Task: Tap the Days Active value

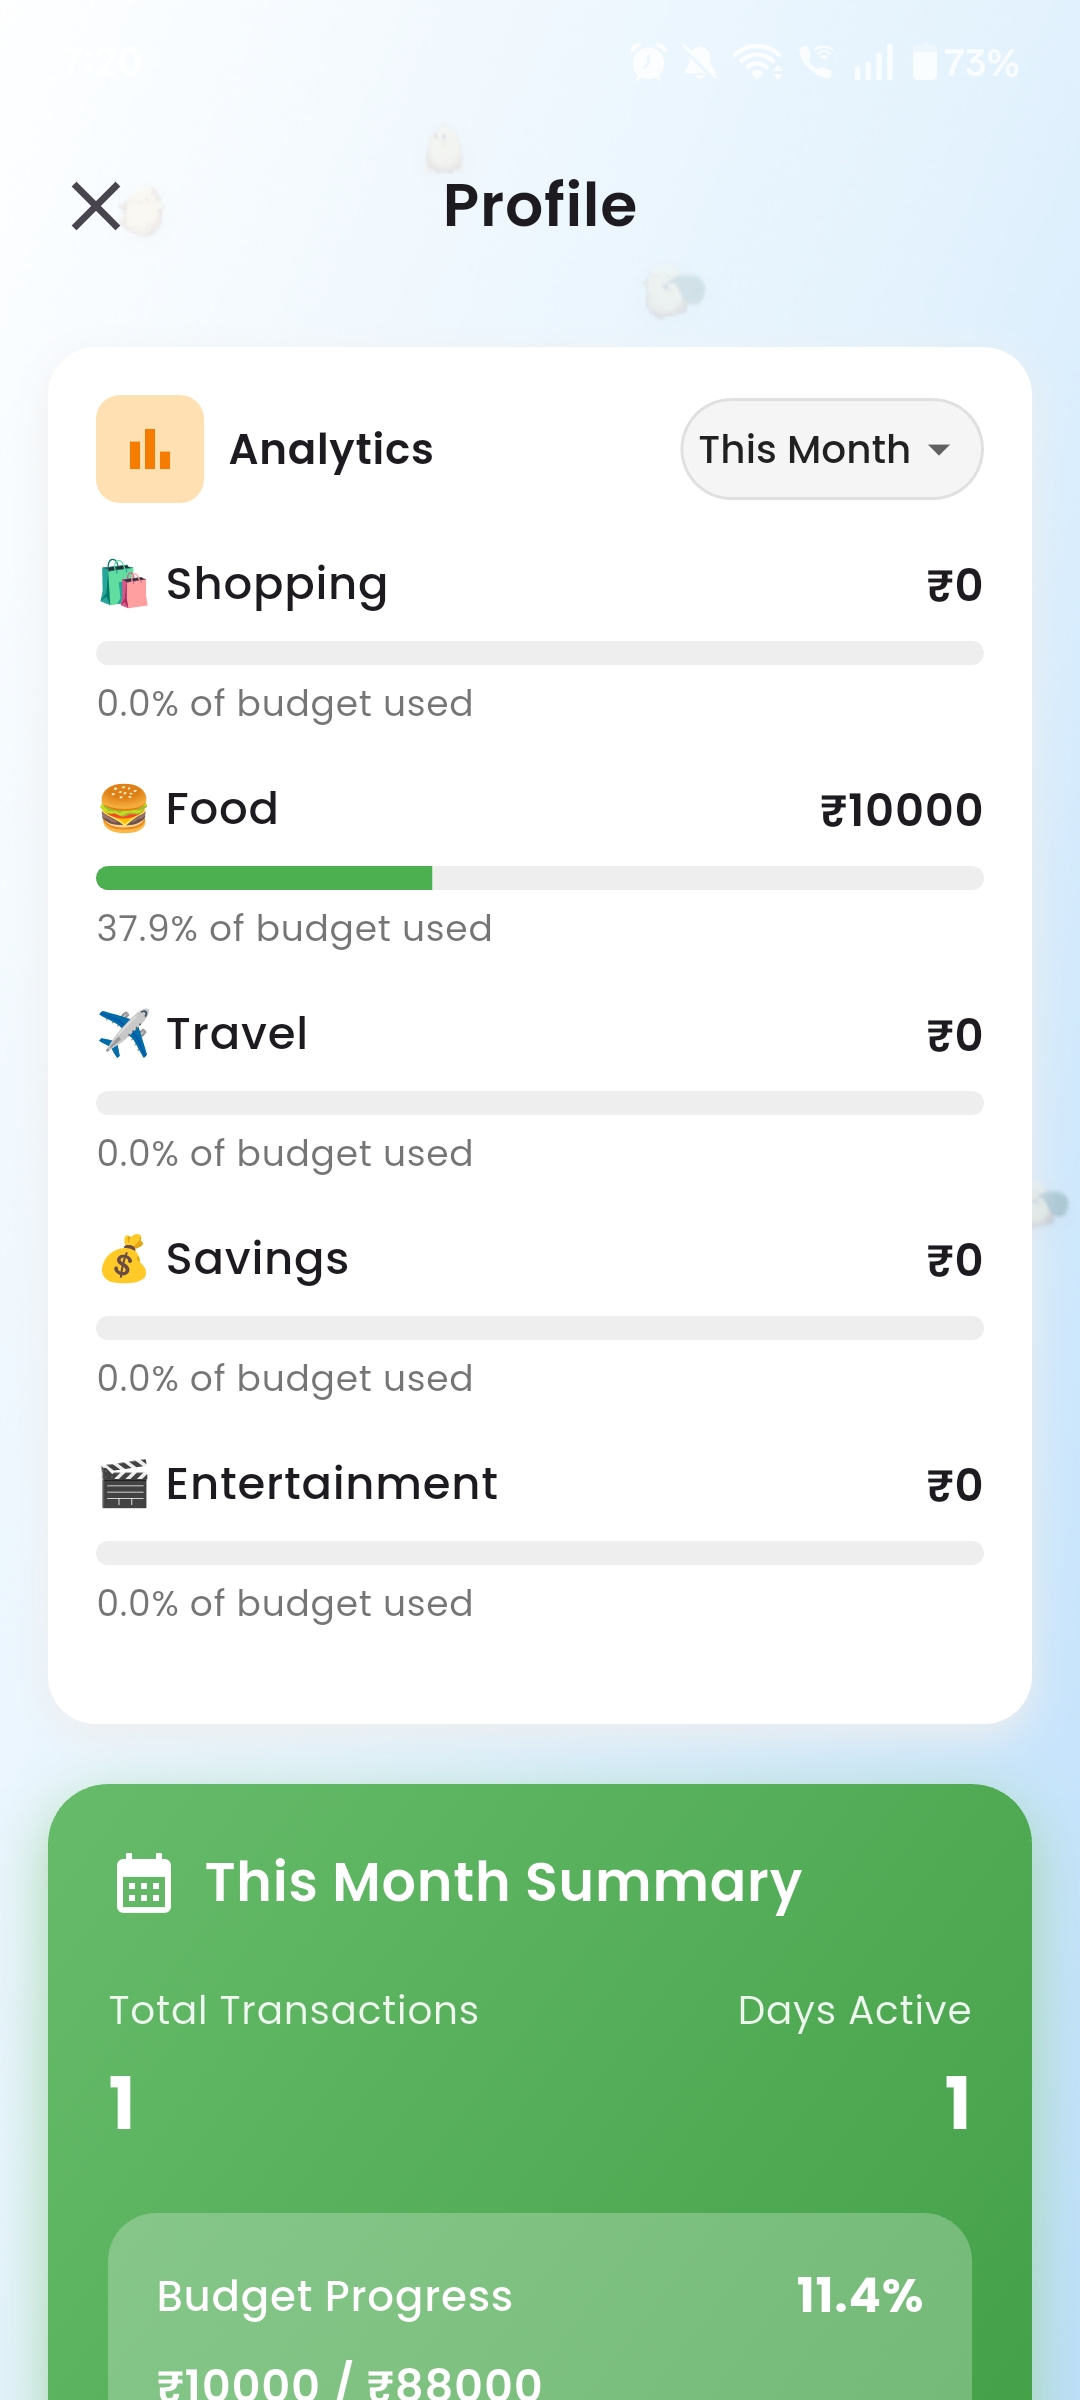Action: pos(957,2102)
